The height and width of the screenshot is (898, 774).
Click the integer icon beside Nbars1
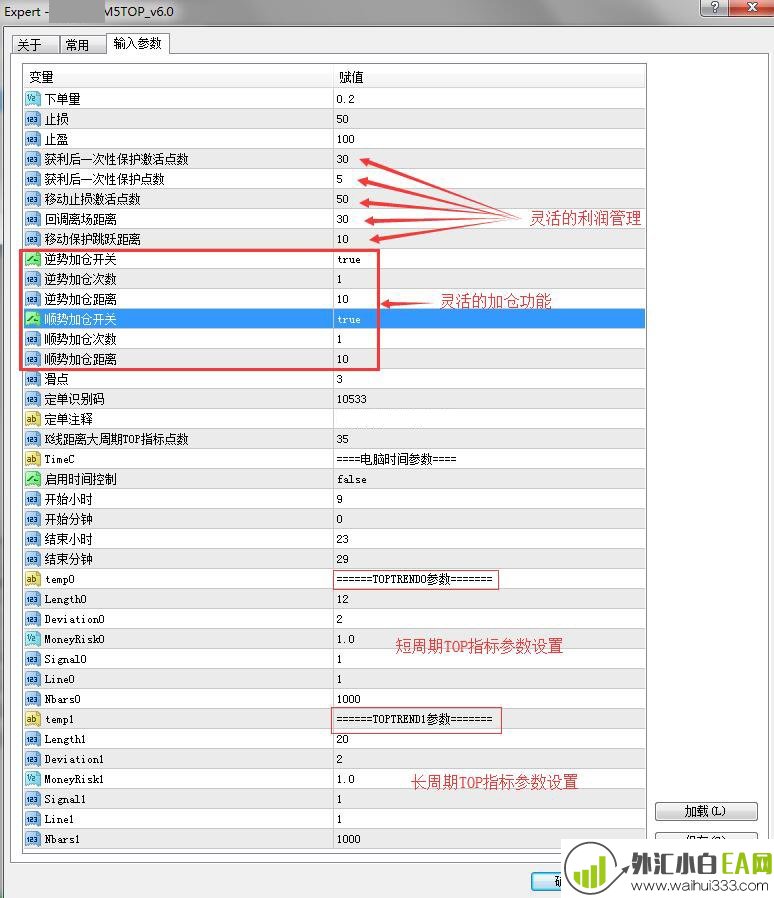click(33, 839)
